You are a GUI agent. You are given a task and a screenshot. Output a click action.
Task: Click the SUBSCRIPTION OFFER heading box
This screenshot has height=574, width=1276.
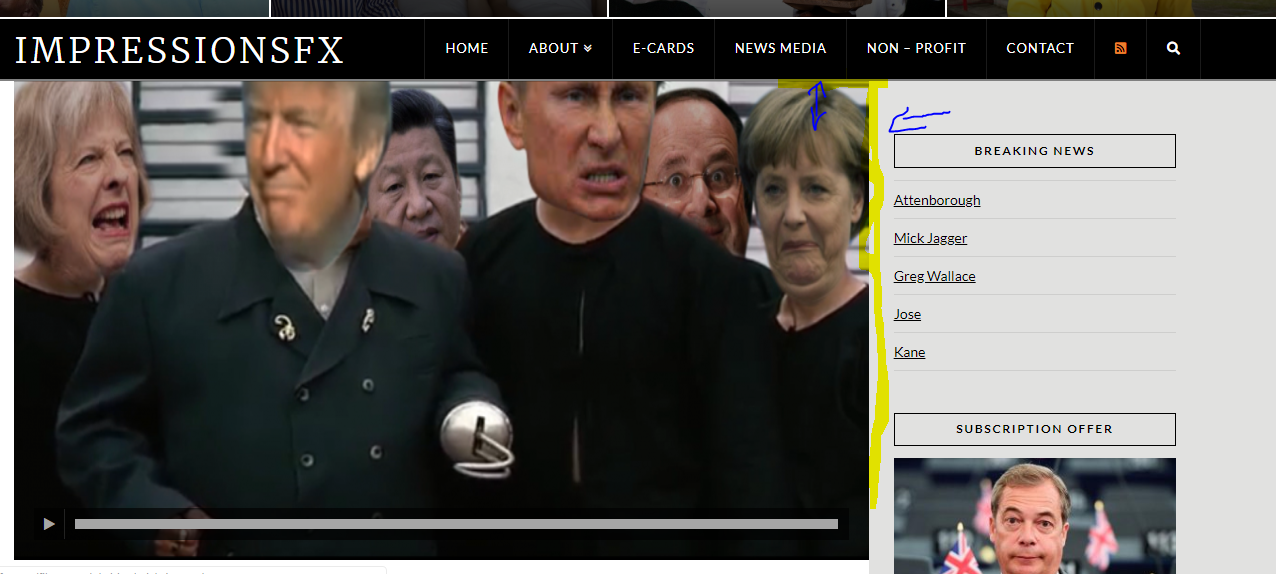click(x=1034, y=429)
